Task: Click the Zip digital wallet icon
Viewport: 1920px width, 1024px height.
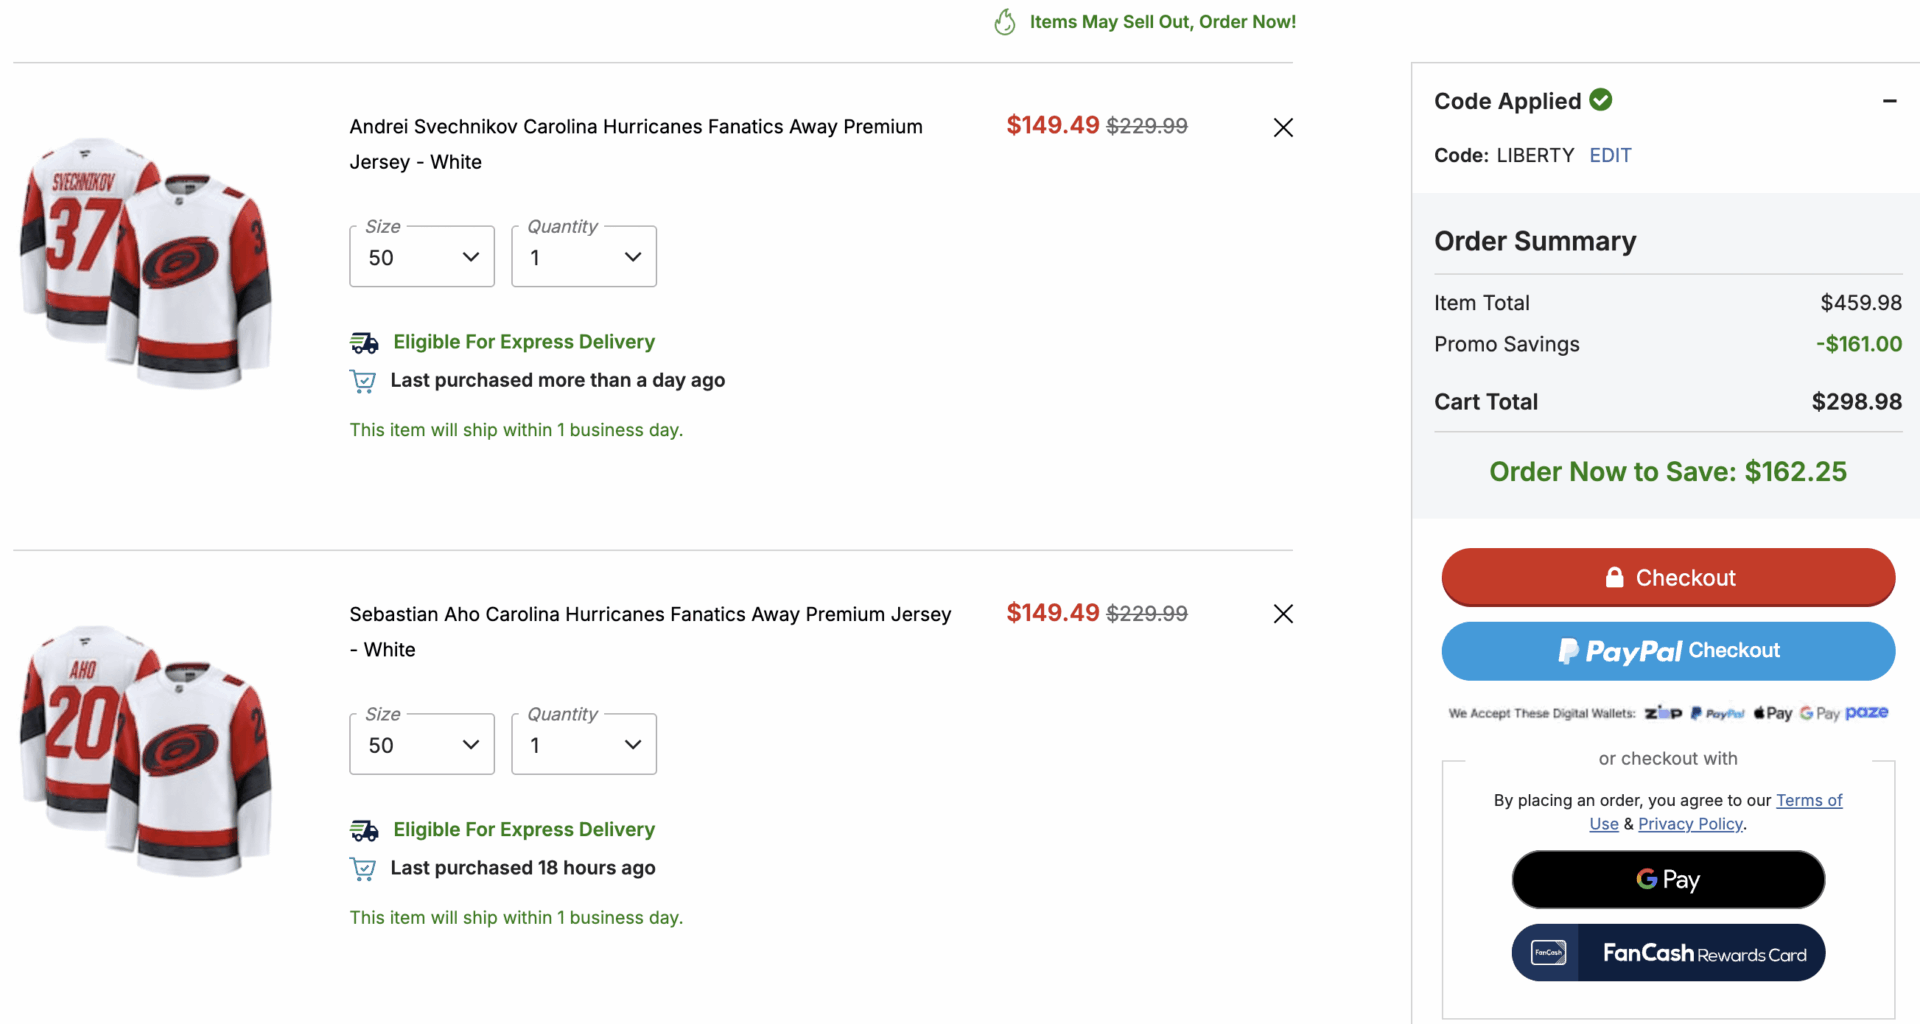Action: click(1663, 713)
